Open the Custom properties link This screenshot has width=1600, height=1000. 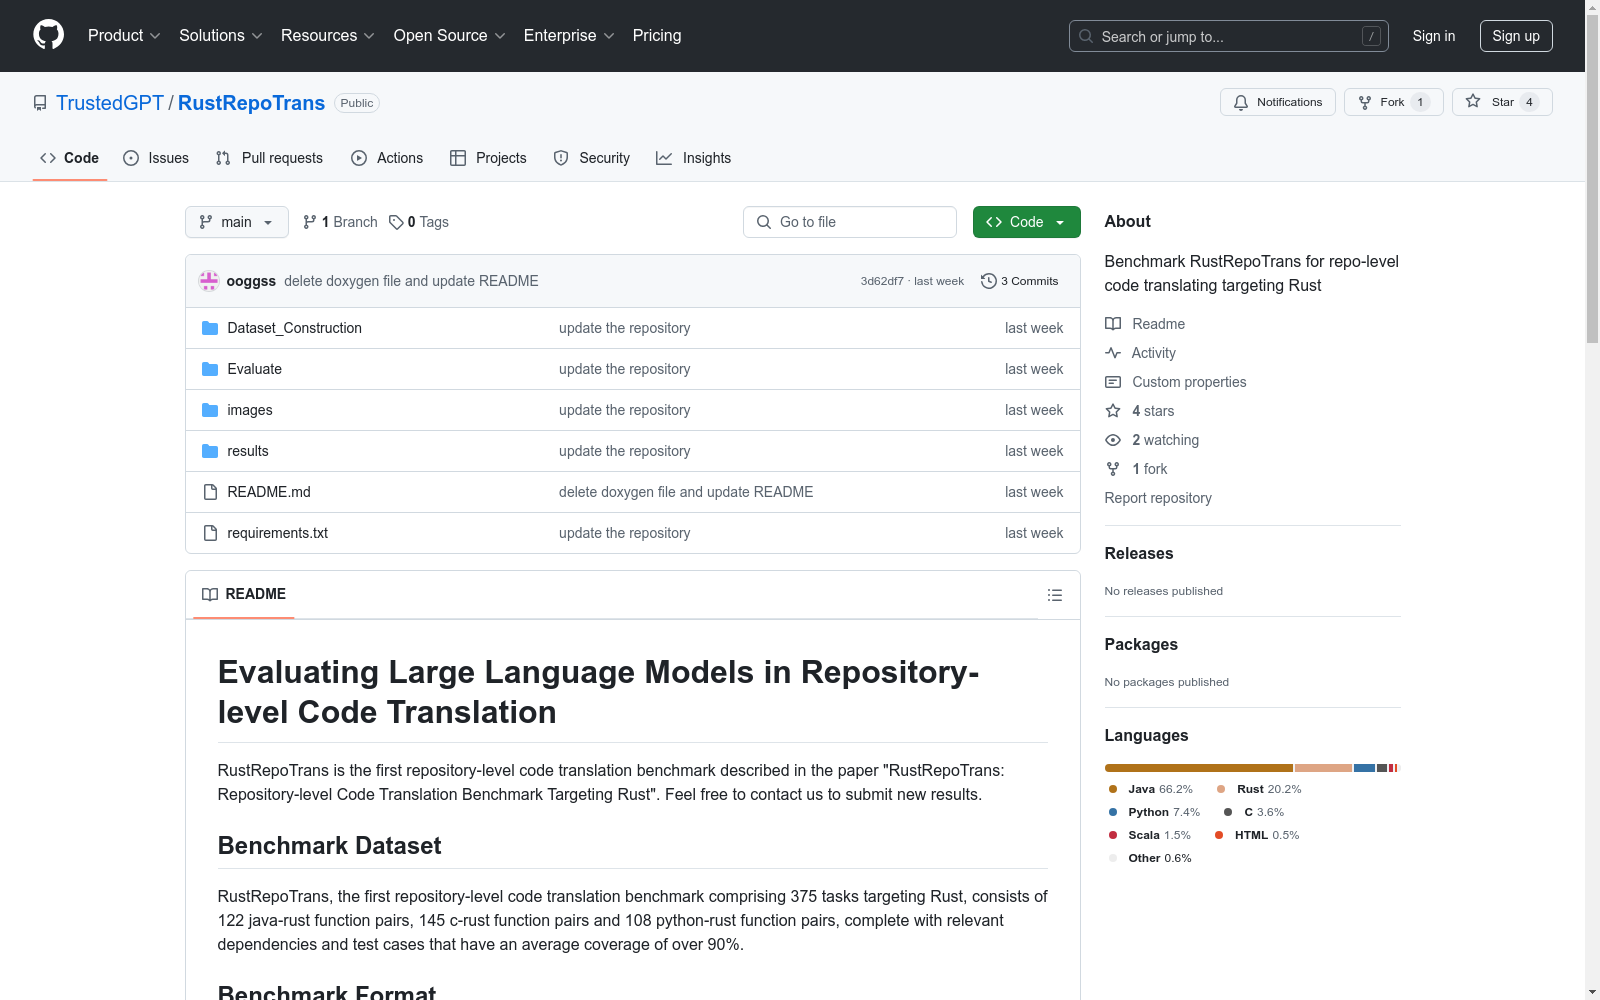pyautogui.click(x=1189, y=382)
